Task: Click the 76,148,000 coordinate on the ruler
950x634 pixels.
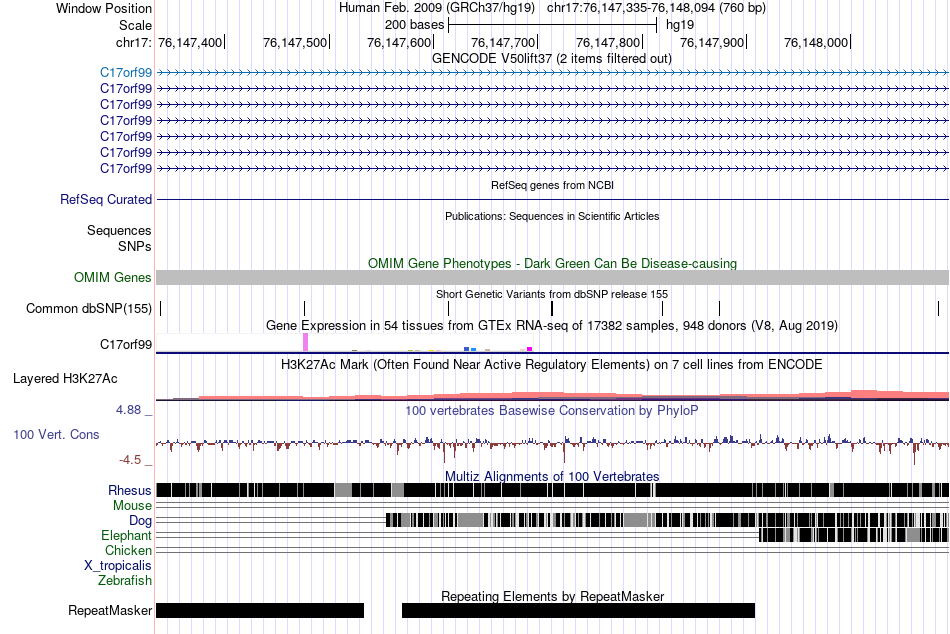Action: pos(816,42)
